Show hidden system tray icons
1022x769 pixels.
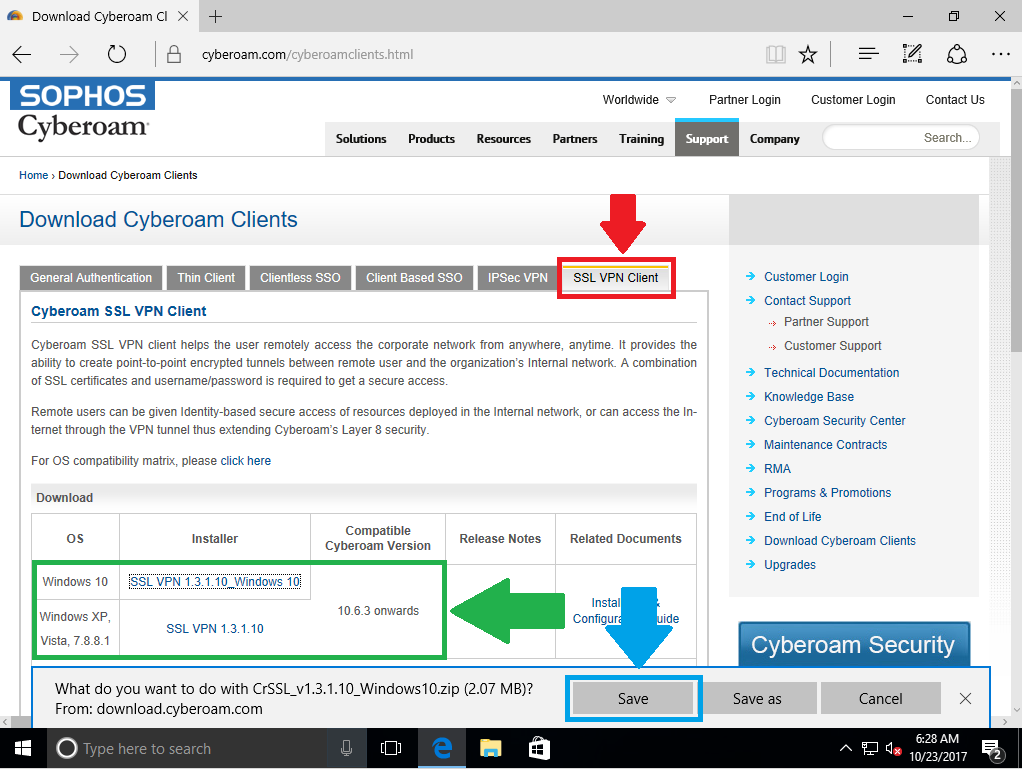[845, 749]
